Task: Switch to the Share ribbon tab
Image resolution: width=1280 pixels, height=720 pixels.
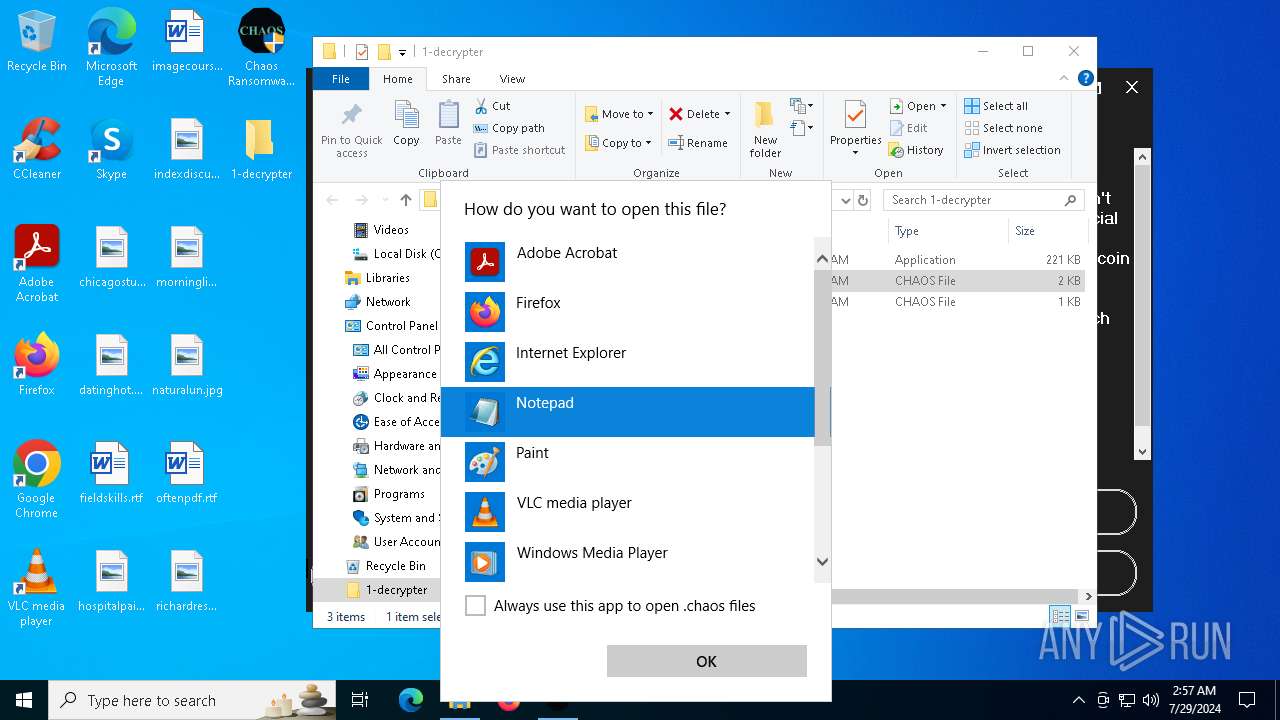Action: click(456, 79)
